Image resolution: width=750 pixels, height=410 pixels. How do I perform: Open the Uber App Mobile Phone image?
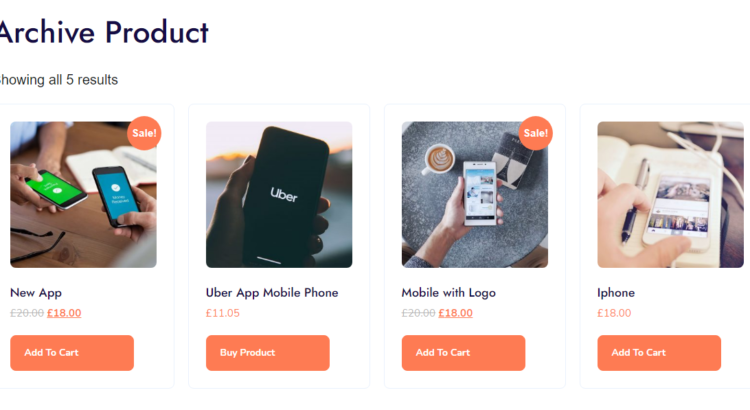(x=279, y=195)
